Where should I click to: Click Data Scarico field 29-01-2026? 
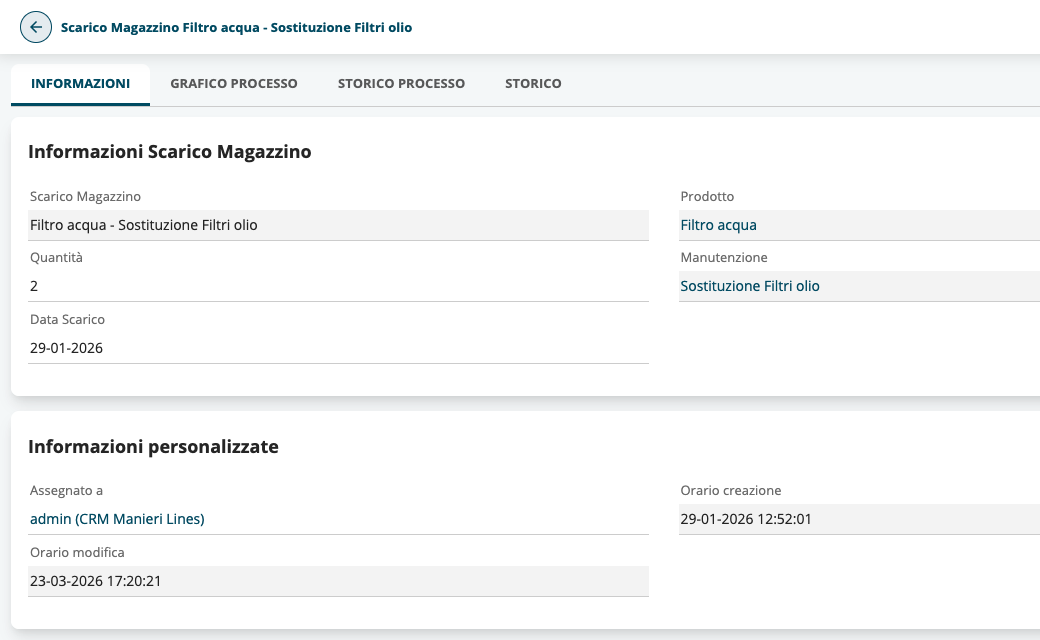338,348
